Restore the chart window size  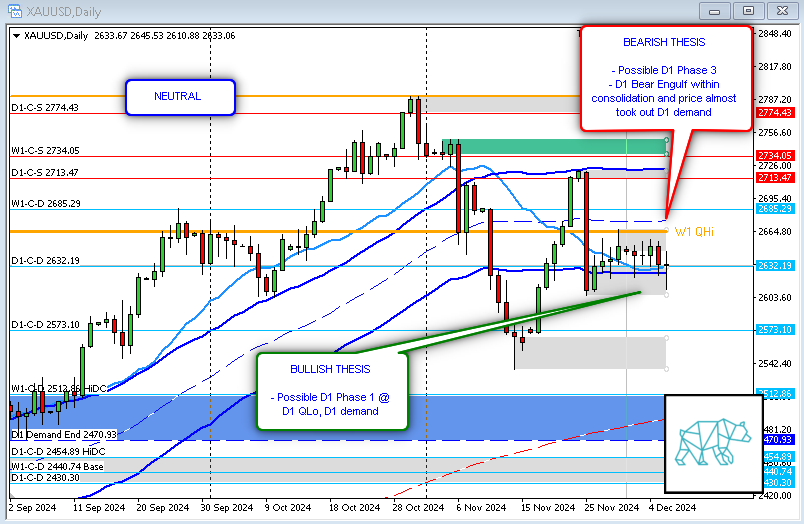(746, 10)
